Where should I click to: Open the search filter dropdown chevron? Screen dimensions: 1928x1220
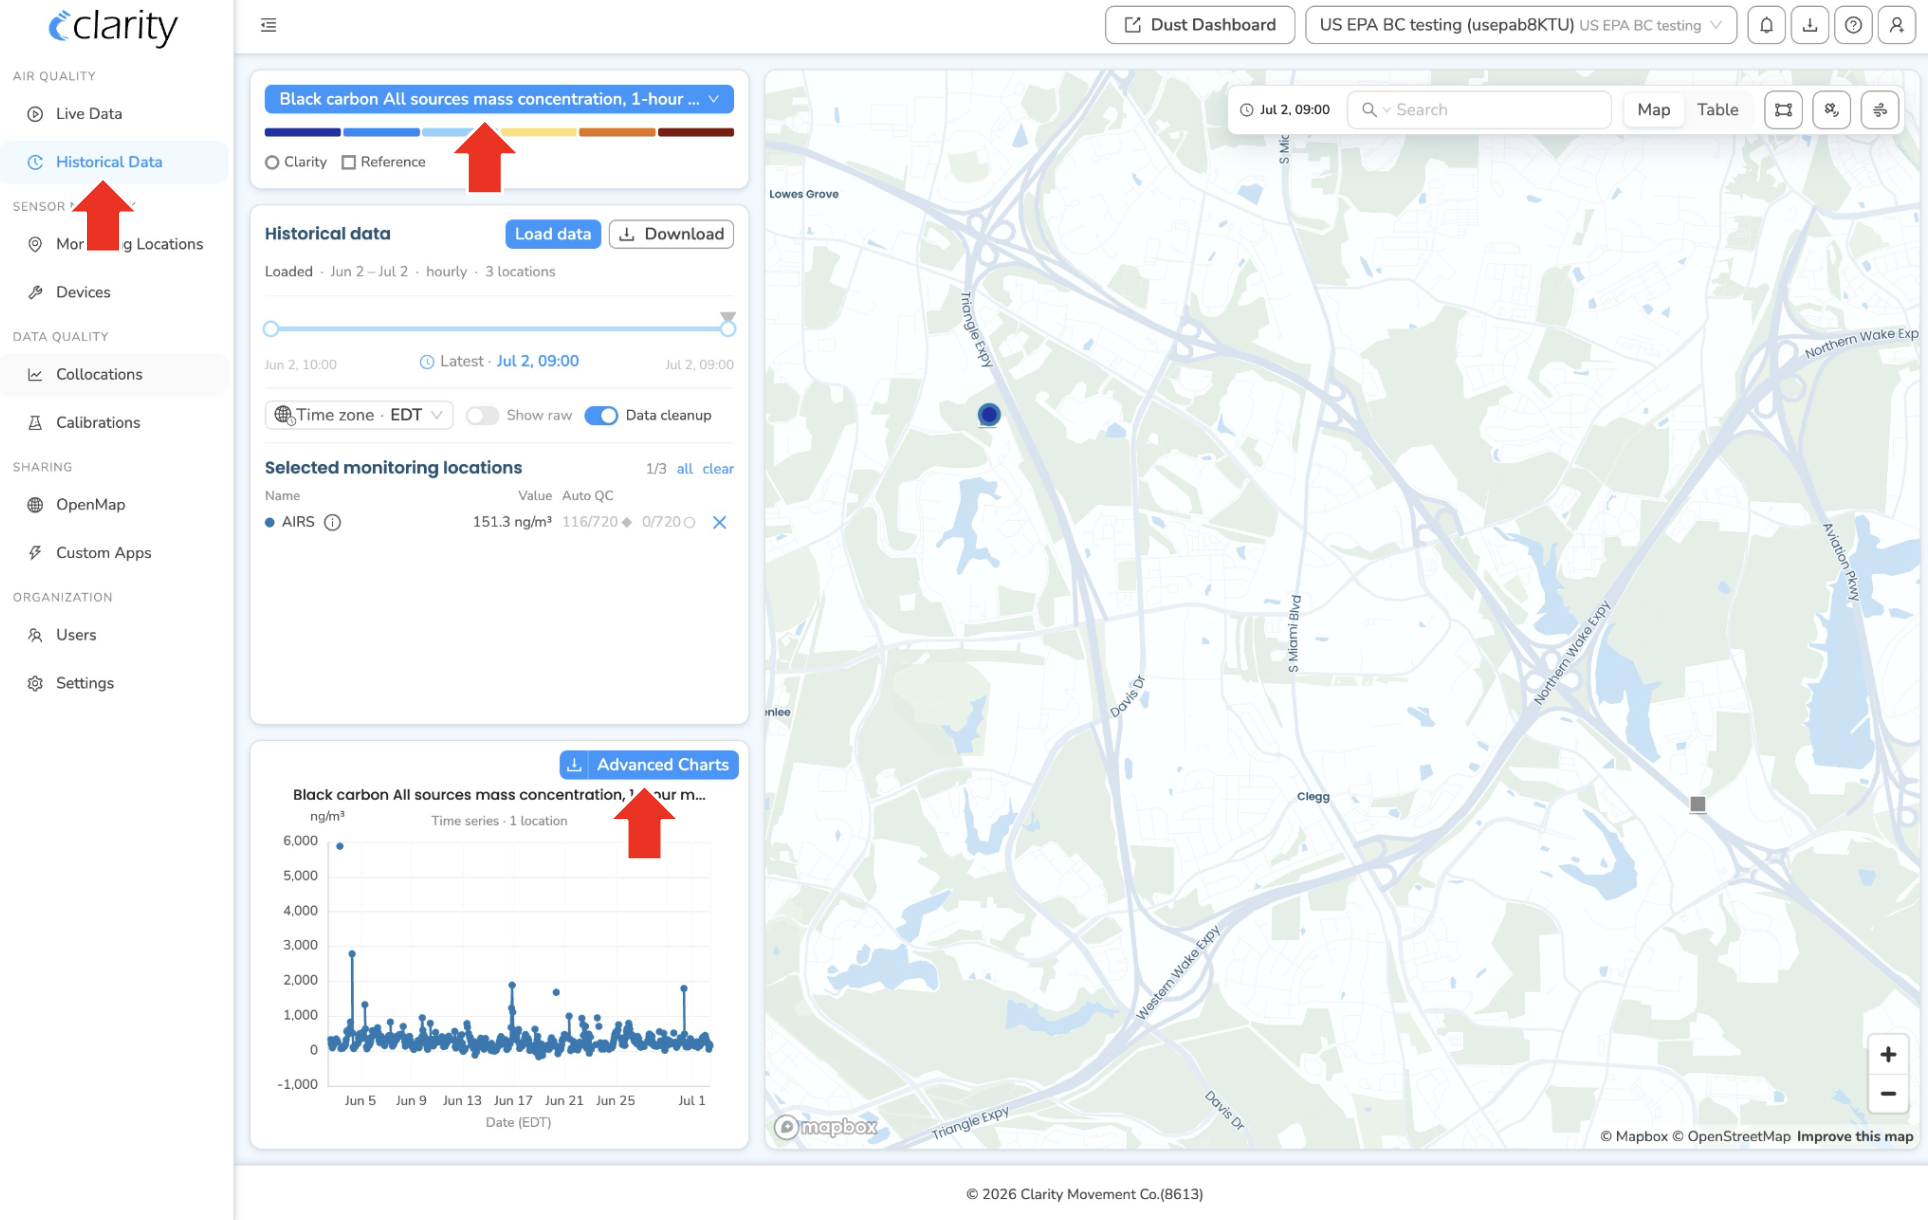tap(1387, 110)
